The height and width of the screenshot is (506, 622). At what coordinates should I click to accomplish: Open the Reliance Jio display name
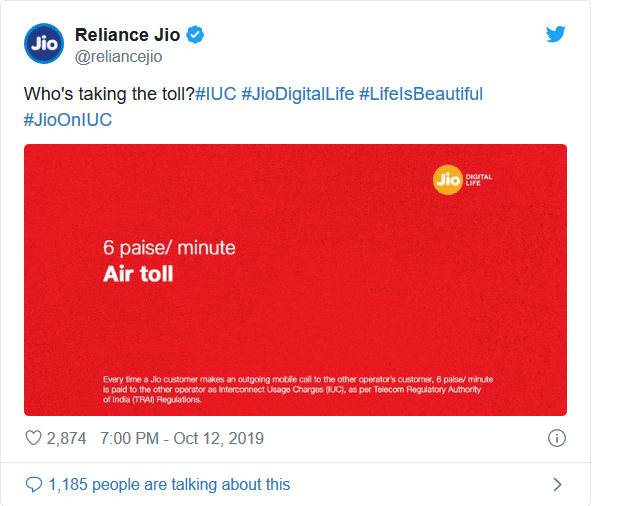coord(128,35)
